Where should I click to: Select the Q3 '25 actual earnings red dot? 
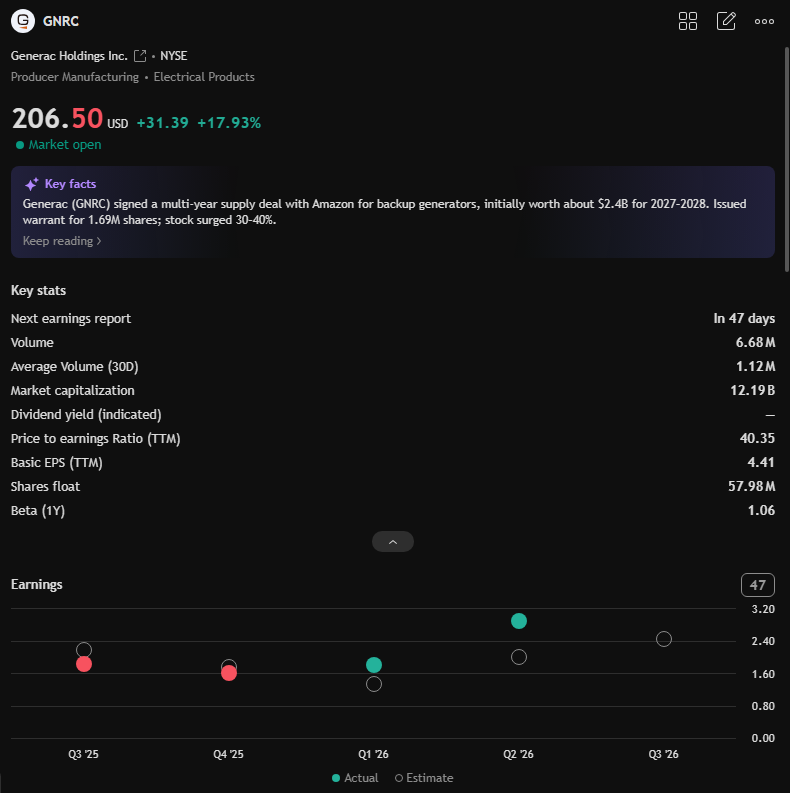pos(84,664)
